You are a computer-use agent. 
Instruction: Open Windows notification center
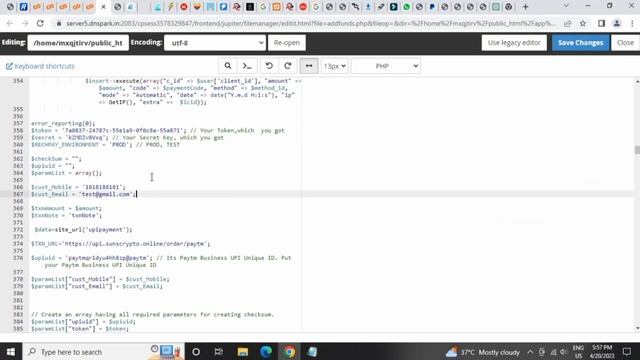pos(627,352)
